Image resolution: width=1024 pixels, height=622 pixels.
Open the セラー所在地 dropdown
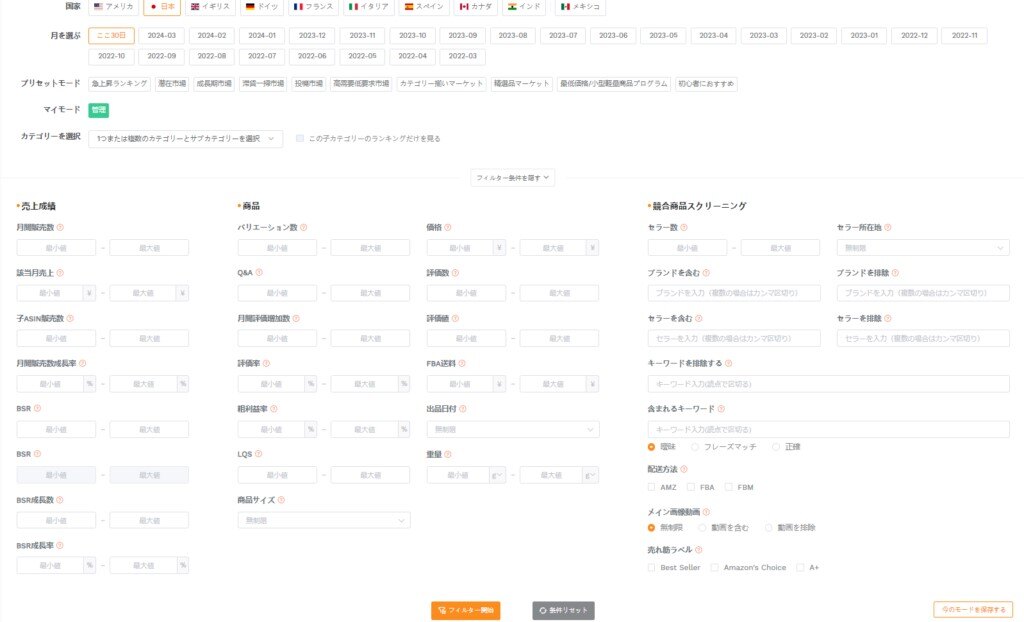pos(923,248)
